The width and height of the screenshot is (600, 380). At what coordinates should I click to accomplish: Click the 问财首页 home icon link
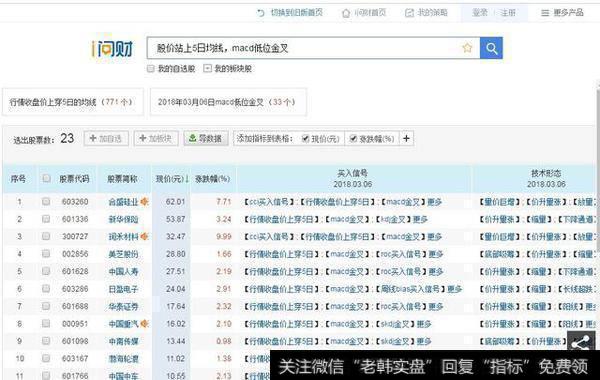[364, 13]
